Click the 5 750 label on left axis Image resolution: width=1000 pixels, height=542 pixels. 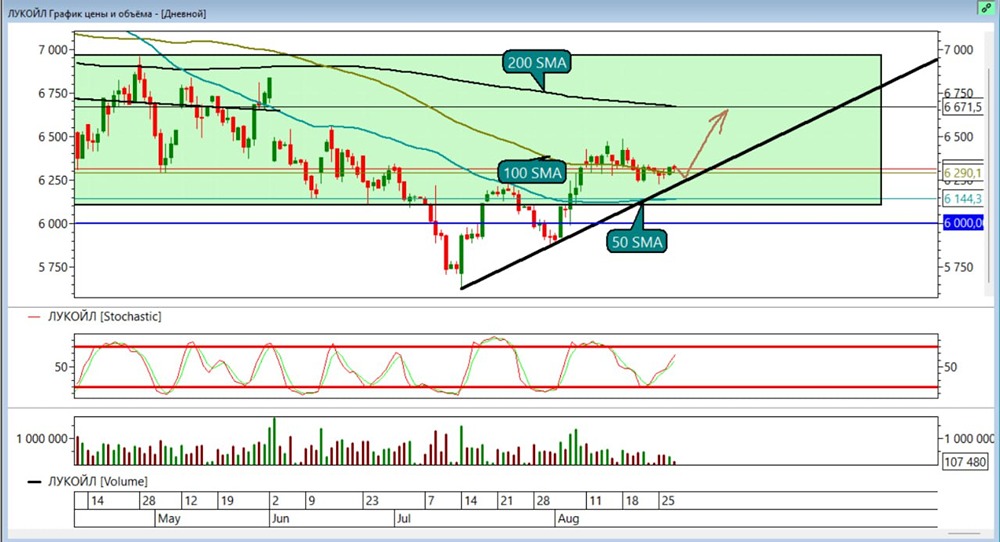53,267
